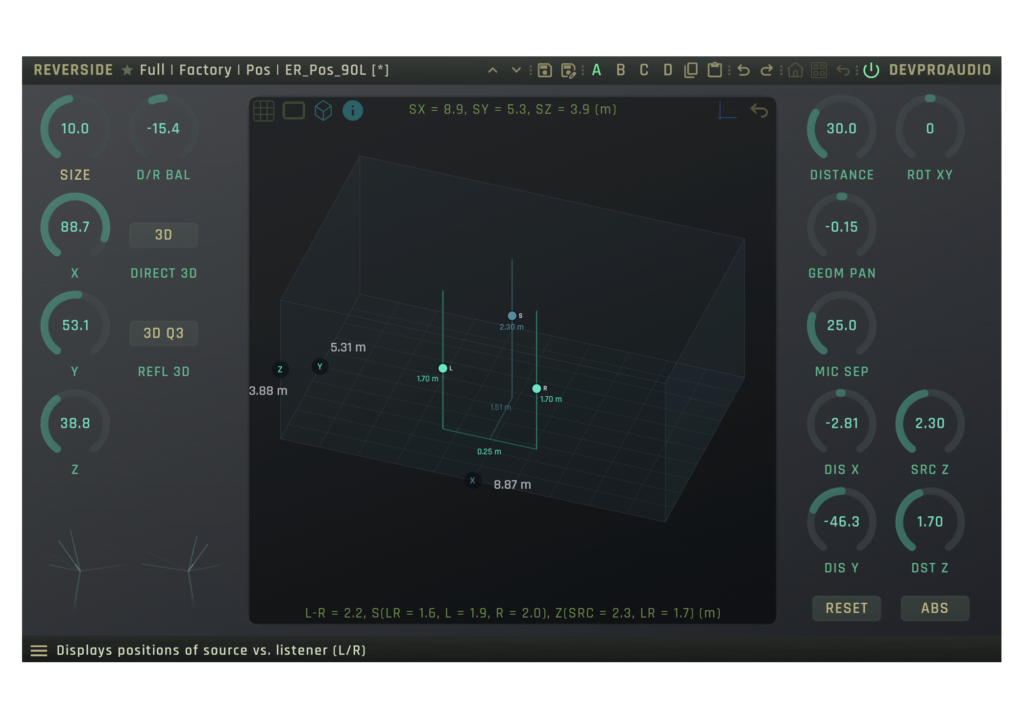Click the SRC Z knob
Image resolution: width=1024 pixels, height=720 pixels.
pos(930,423)
